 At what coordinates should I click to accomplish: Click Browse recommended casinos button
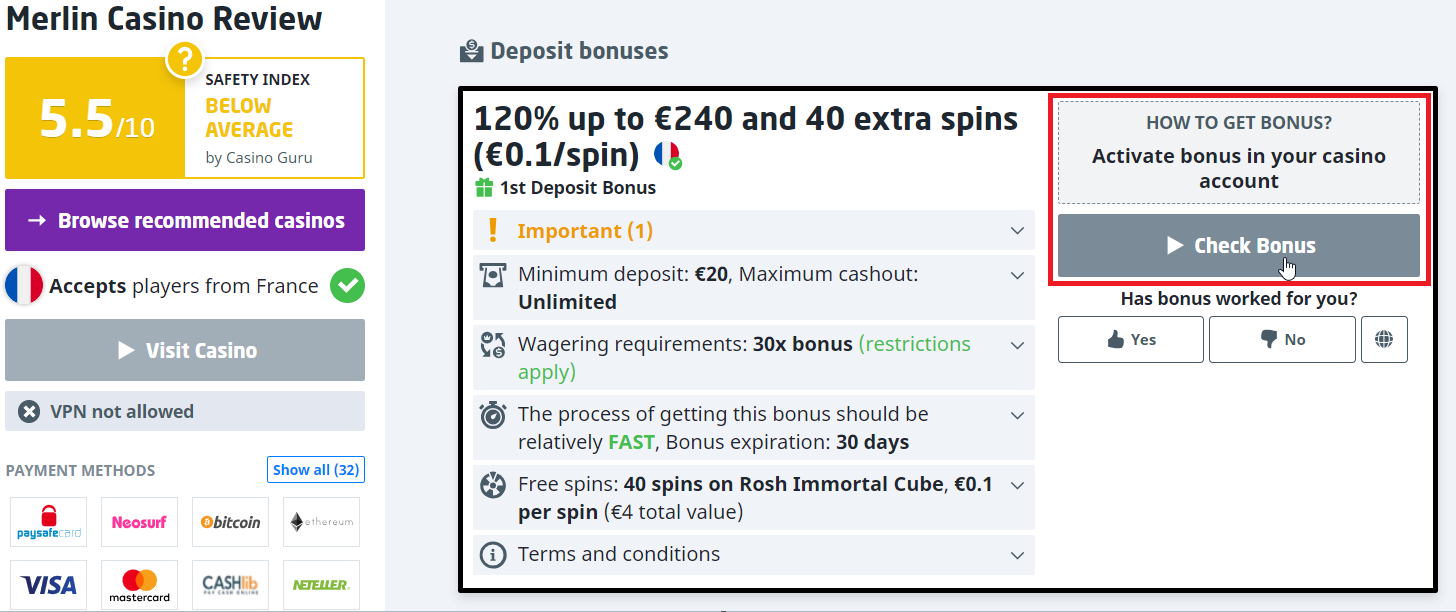pyautogui.click(x=185, y=220)
